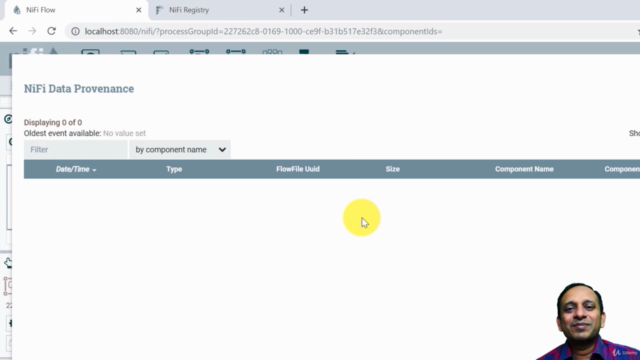Click the NiFi Flow tab favicon
This screenshot has width=640, height=360.
(17, 10)
